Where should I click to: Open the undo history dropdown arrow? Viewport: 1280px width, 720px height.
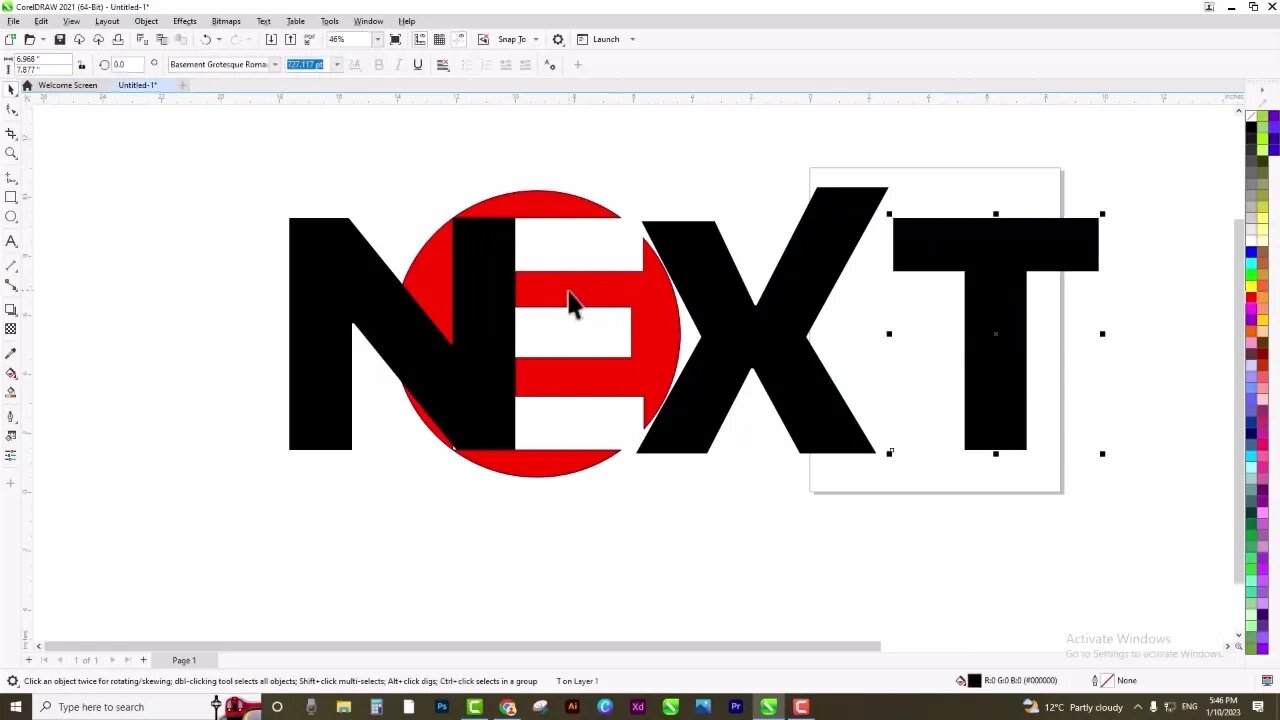[219, 39]
